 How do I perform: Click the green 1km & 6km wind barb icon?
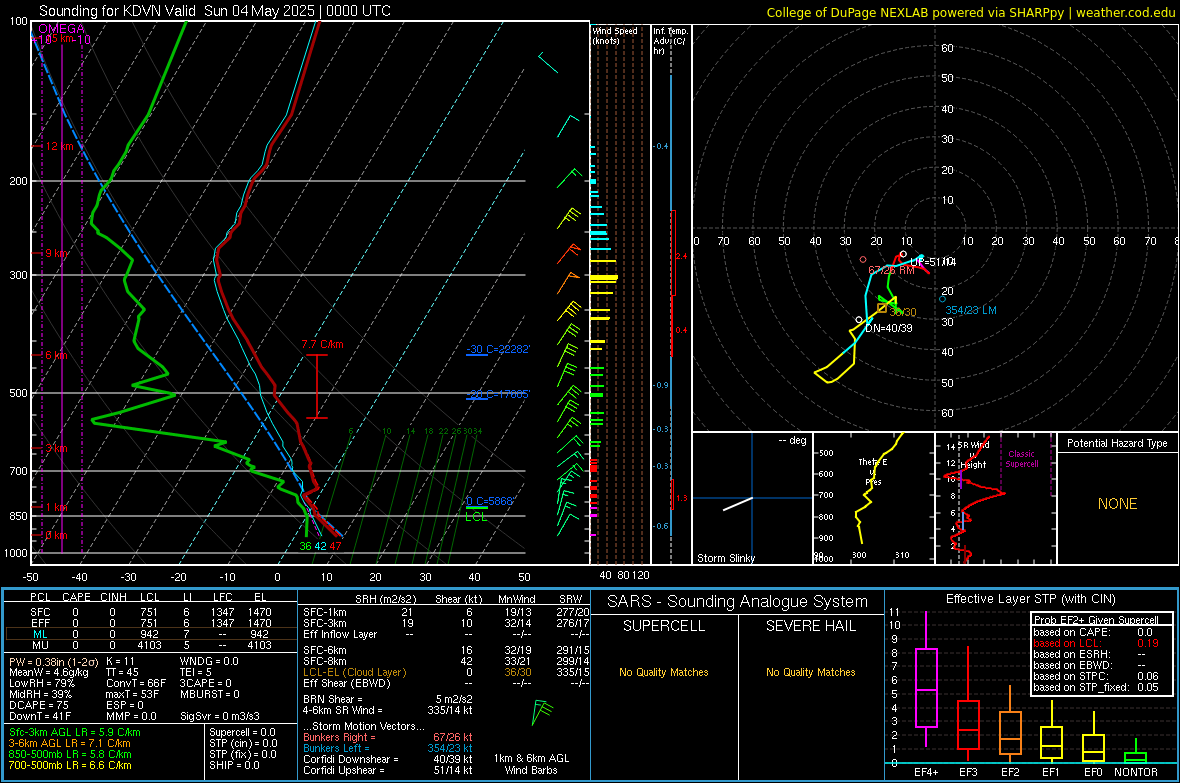540,711
